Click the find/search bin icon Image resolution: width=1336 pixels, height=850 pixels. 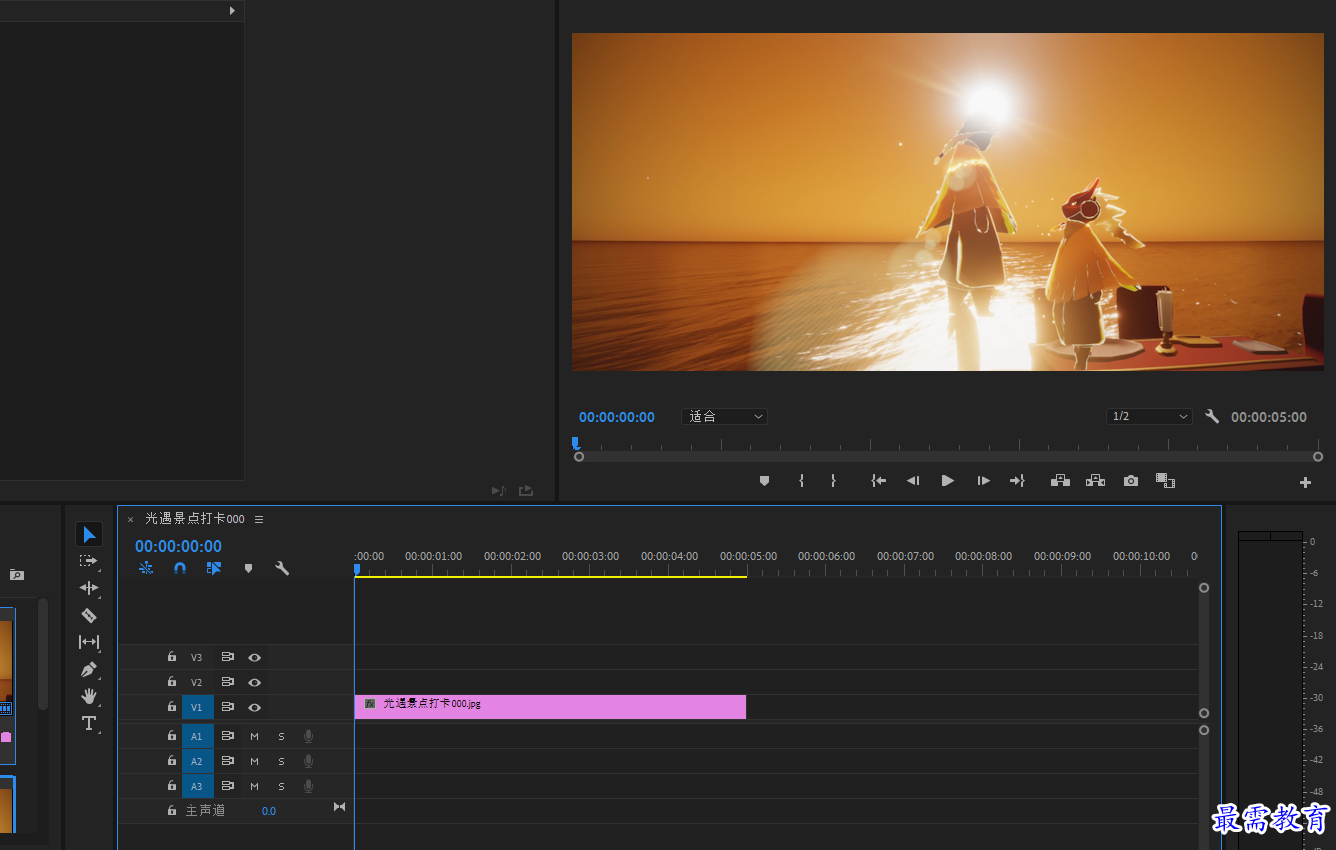click(x=16, y=575)
